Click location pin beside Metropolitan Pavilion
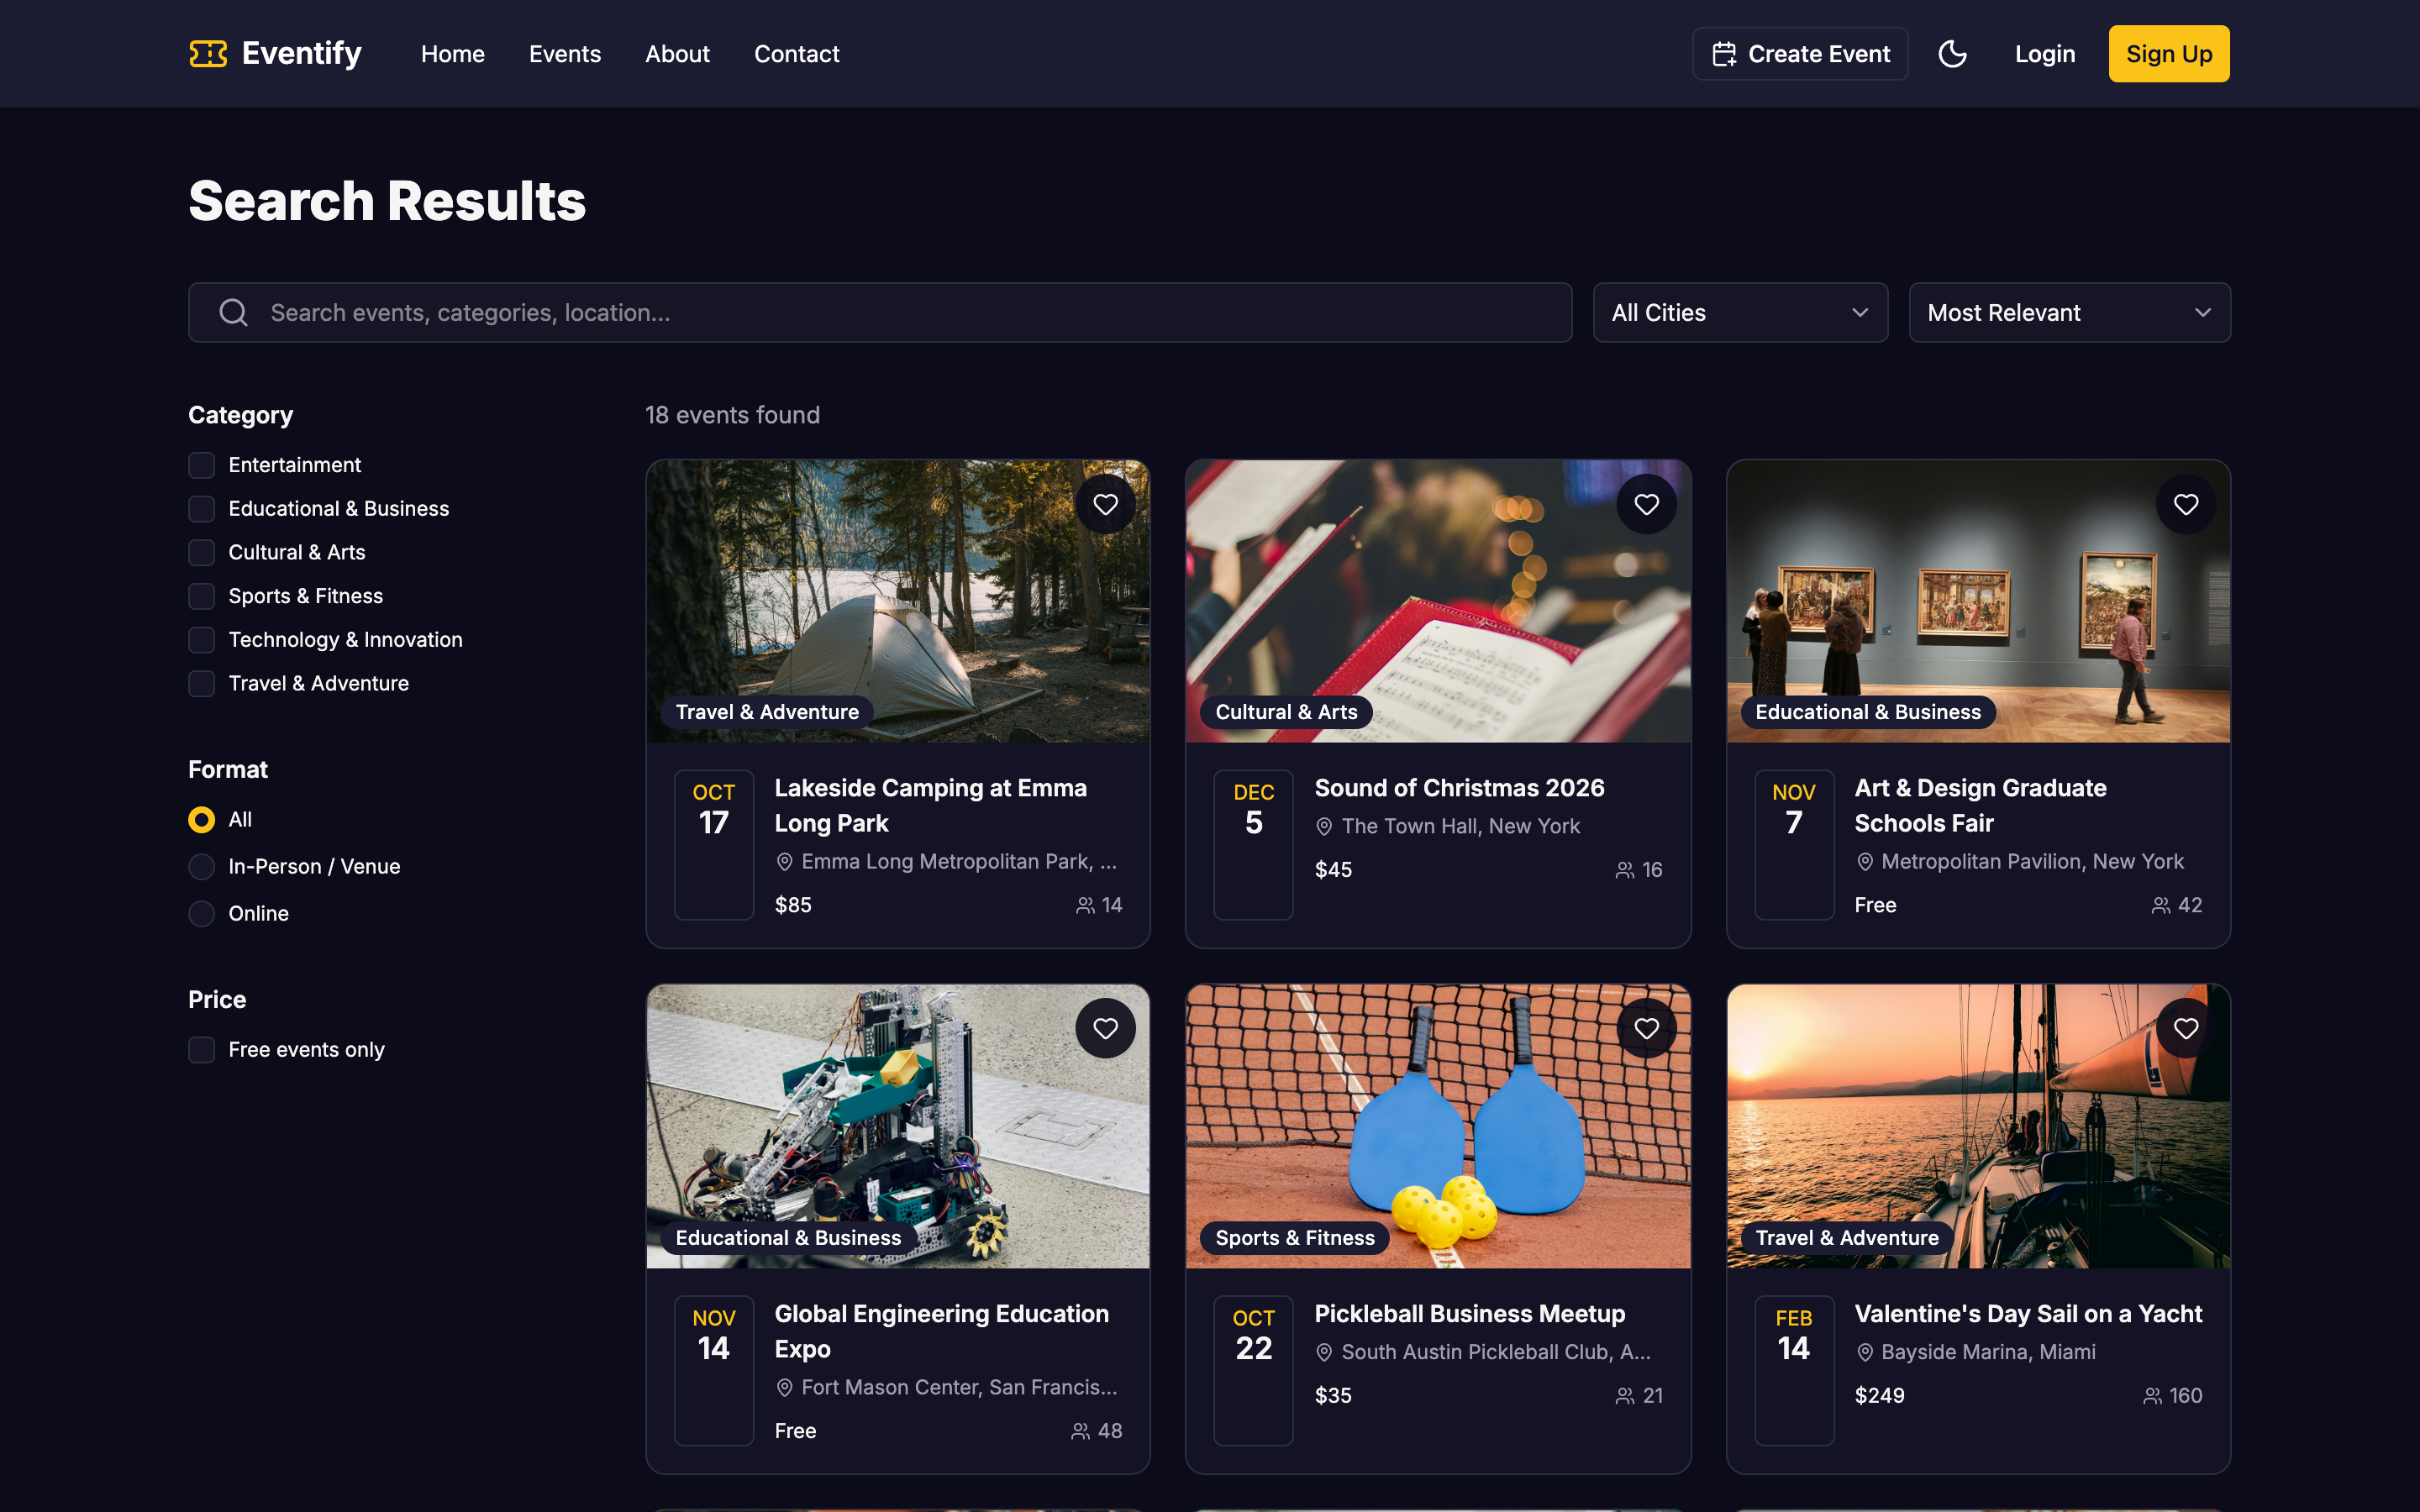Screen dimensions: 2420x1512 pyautogui.click(x=1864, y=862)
